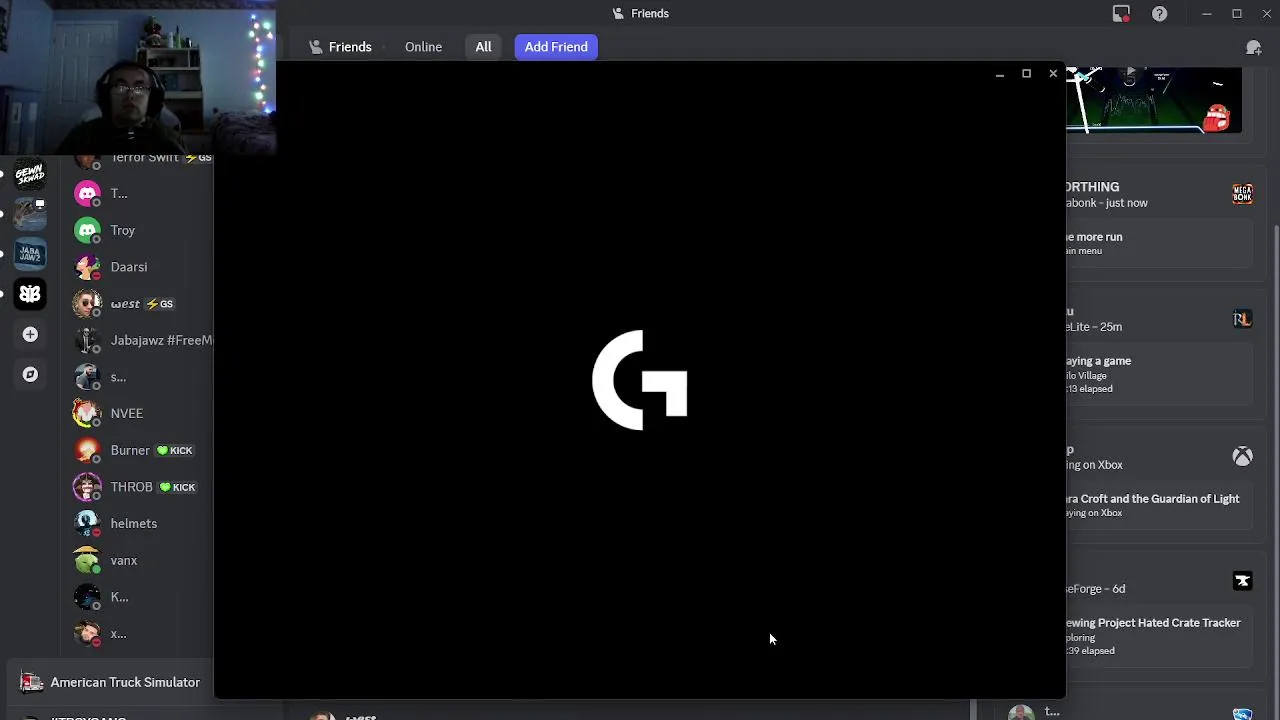This screenshot has height=720, width=1280.
Task: Open the Help question mark icon
Action: pos(1159,13)
